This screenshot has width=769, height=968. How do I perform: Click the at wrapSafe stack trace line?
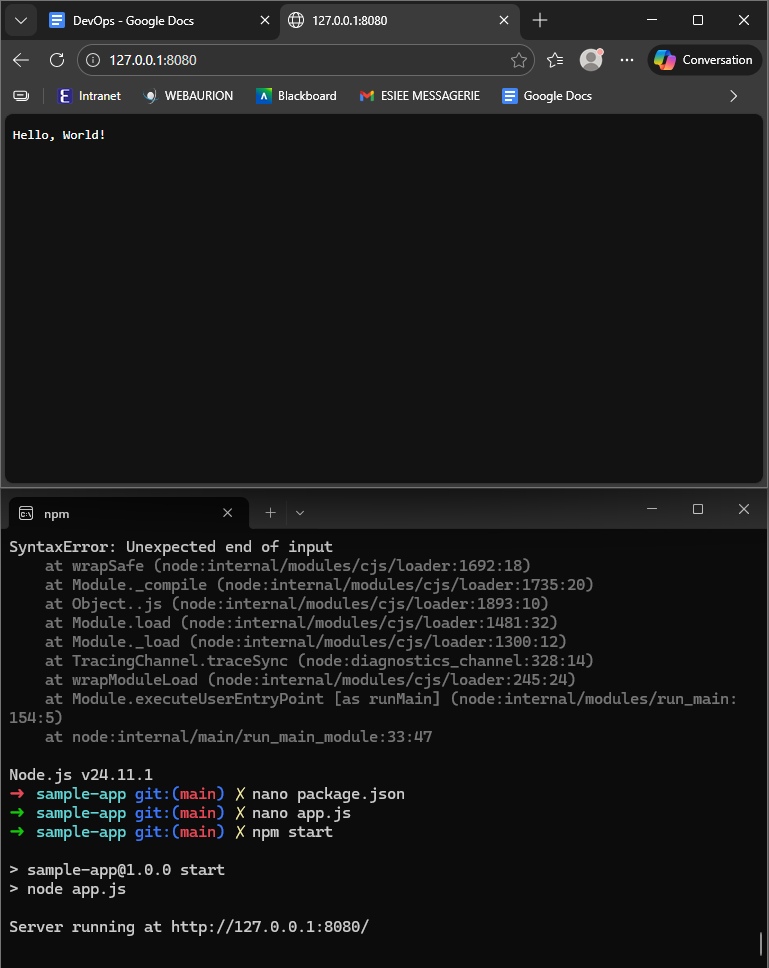pyautogui.click(x=288, y=566)
